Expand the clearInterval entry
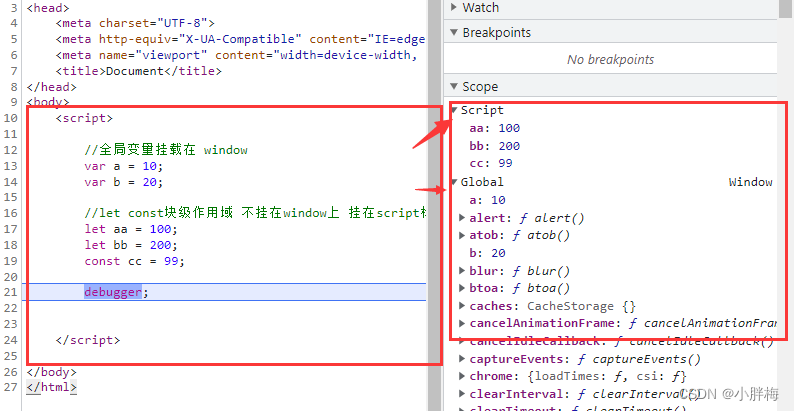This screenshot has width=794, height=411. coord(462,394)
